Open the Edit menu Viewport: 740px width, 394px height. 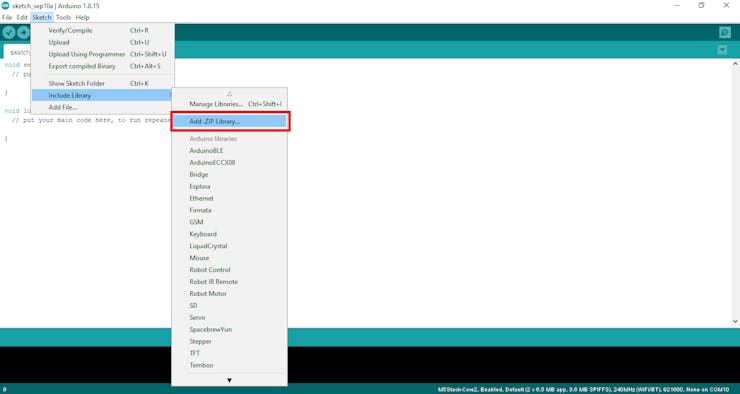tap(22, 17)
